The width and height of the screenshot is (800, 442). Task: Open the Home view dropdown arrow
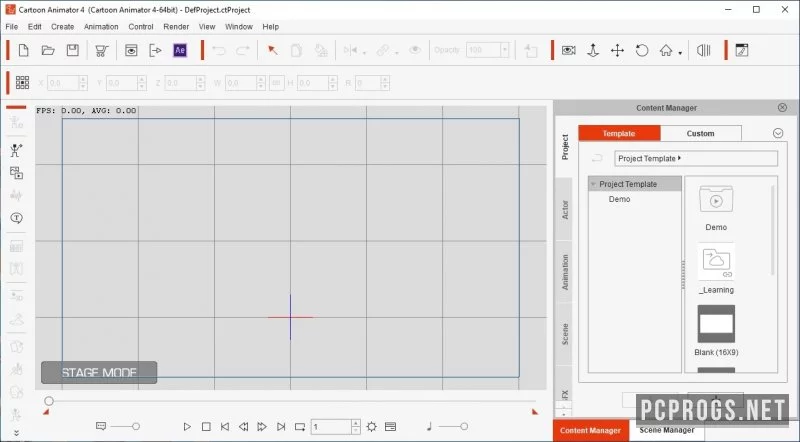click(680, 53)
